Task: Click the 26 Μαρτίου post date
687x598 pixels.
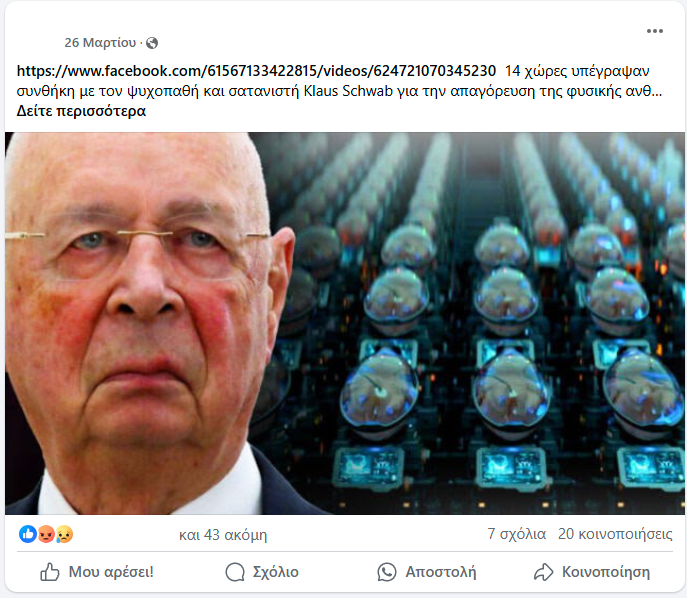Action: click(x=100, y=42)
